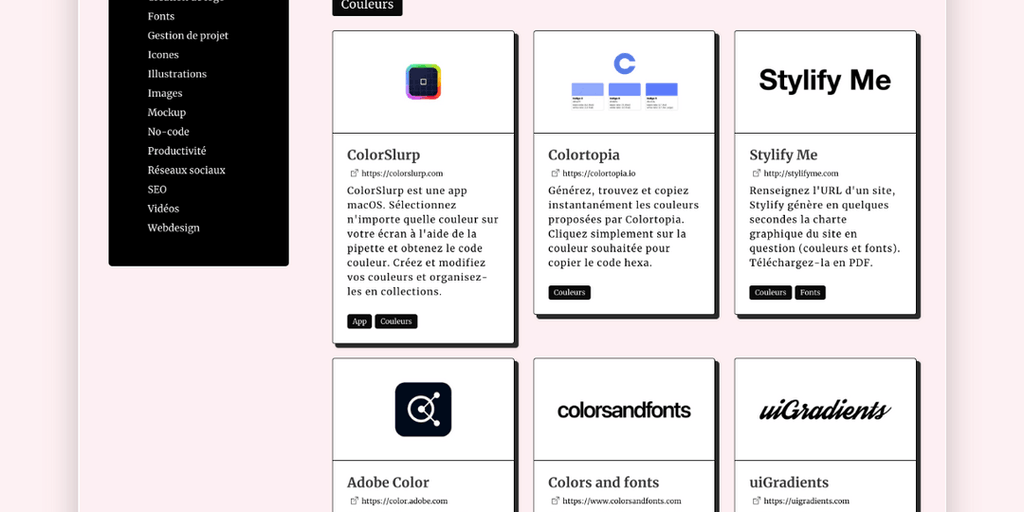Click the Colortopia logo thumbnail
Viewport: 1024px width, 512px height.
(x=624, y=82)
